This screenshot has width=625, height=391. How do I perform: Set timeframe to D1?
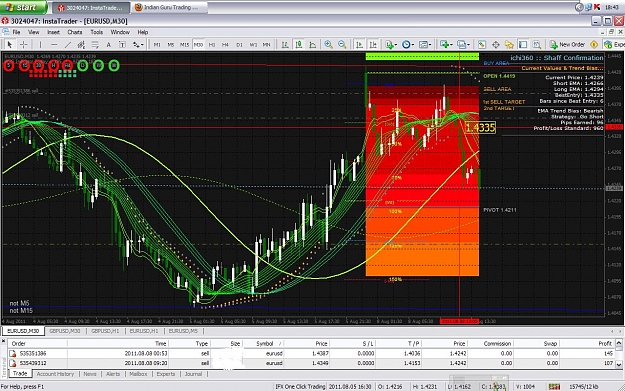point(239,45)
